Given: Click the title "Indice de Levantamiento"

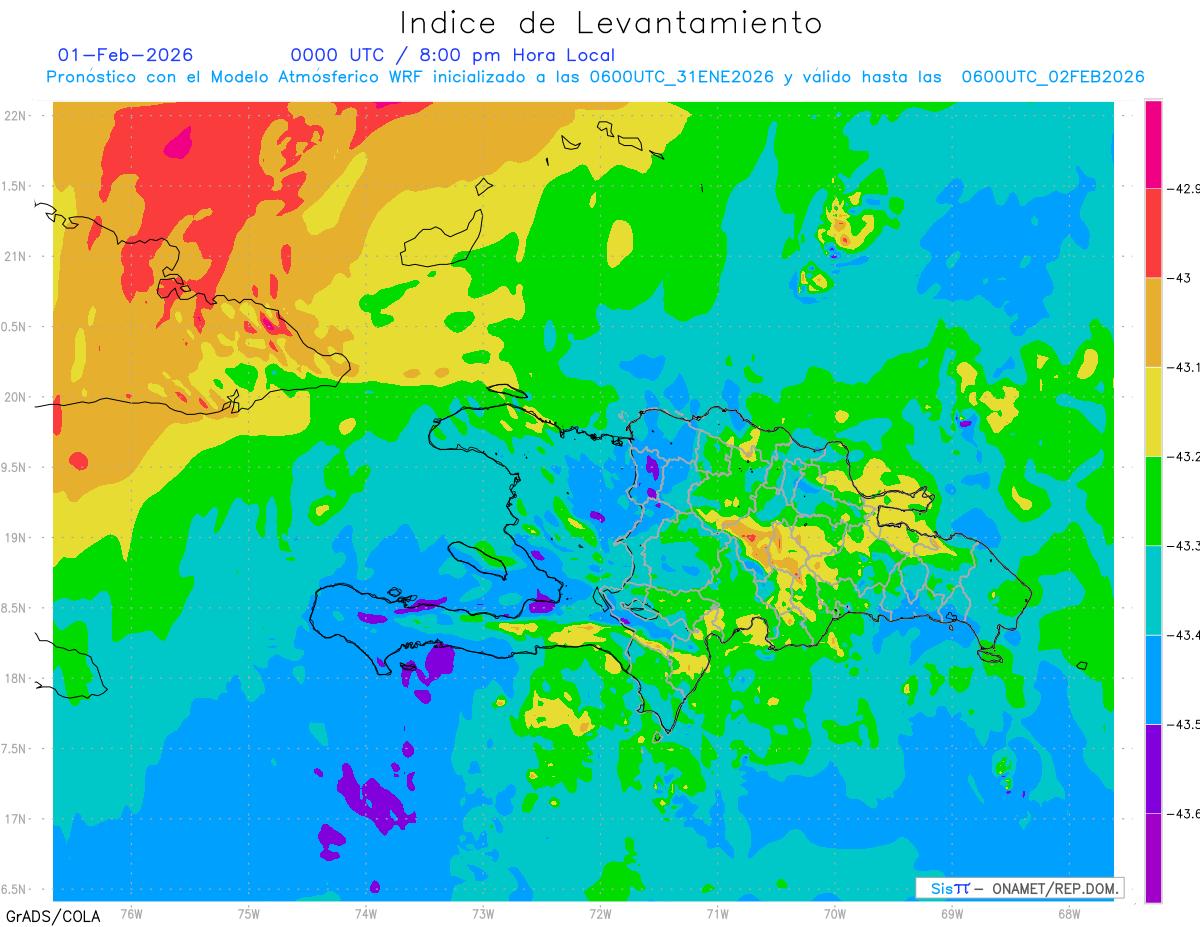Looking at the screenshot, I should click(x=611, y=23).
